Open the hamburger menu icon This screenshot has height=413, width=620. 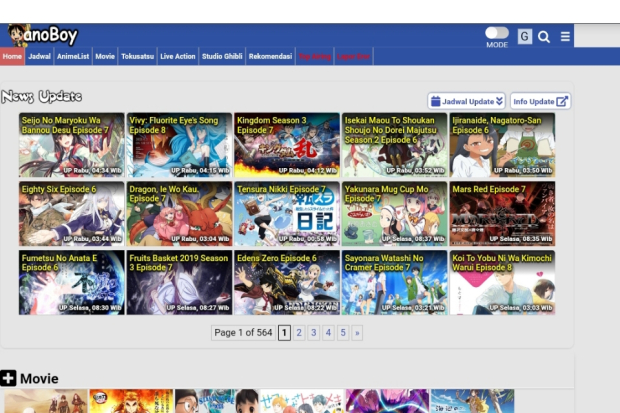[x=565, y=37]
